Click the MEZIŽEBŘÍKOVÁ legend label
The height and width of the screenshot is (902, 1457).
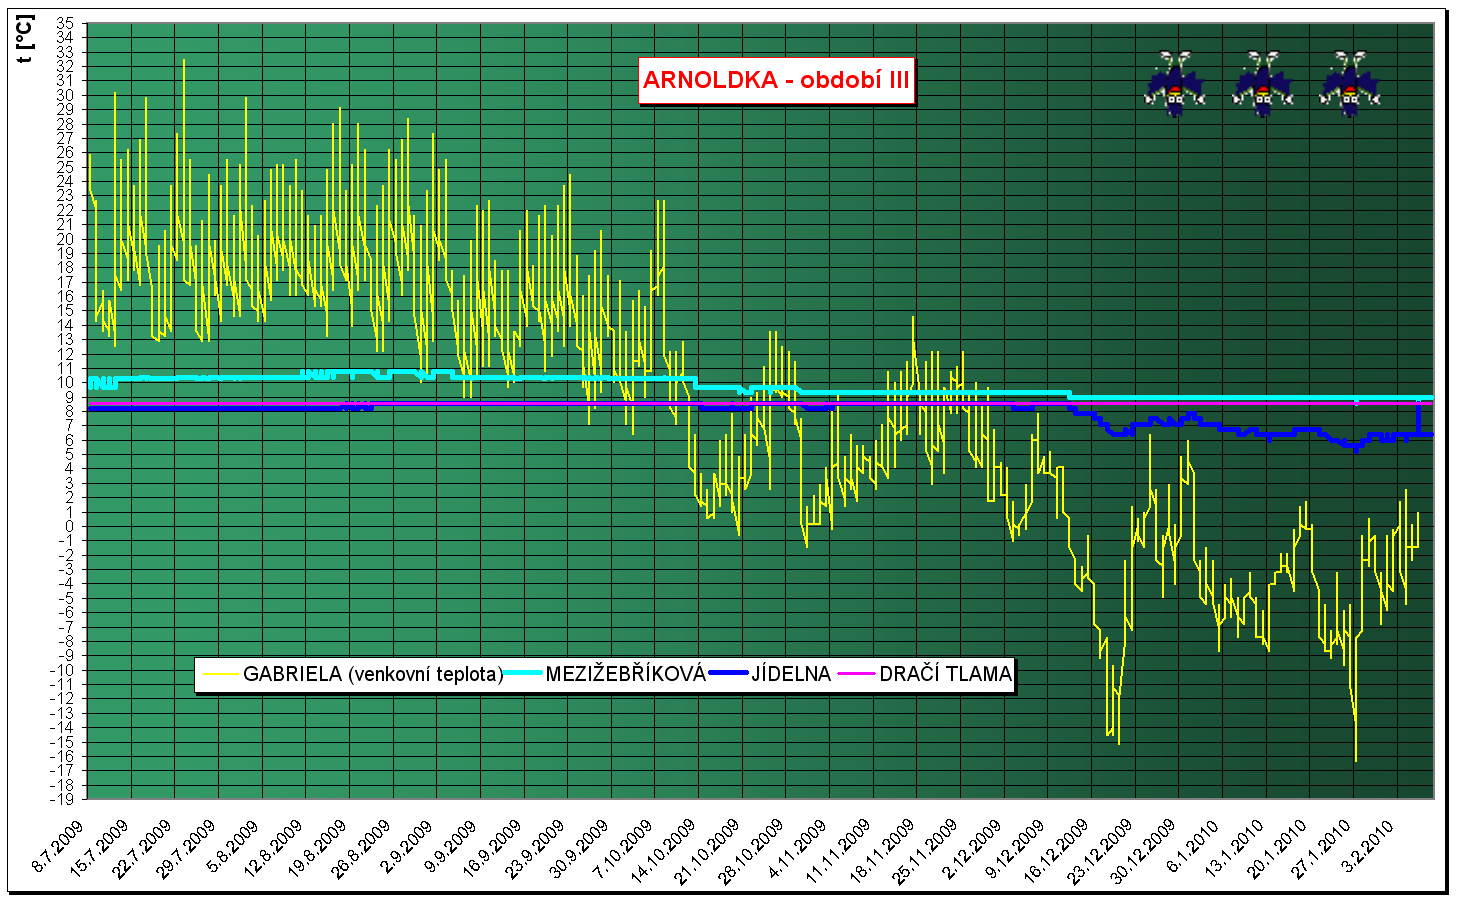pos(625,674)
